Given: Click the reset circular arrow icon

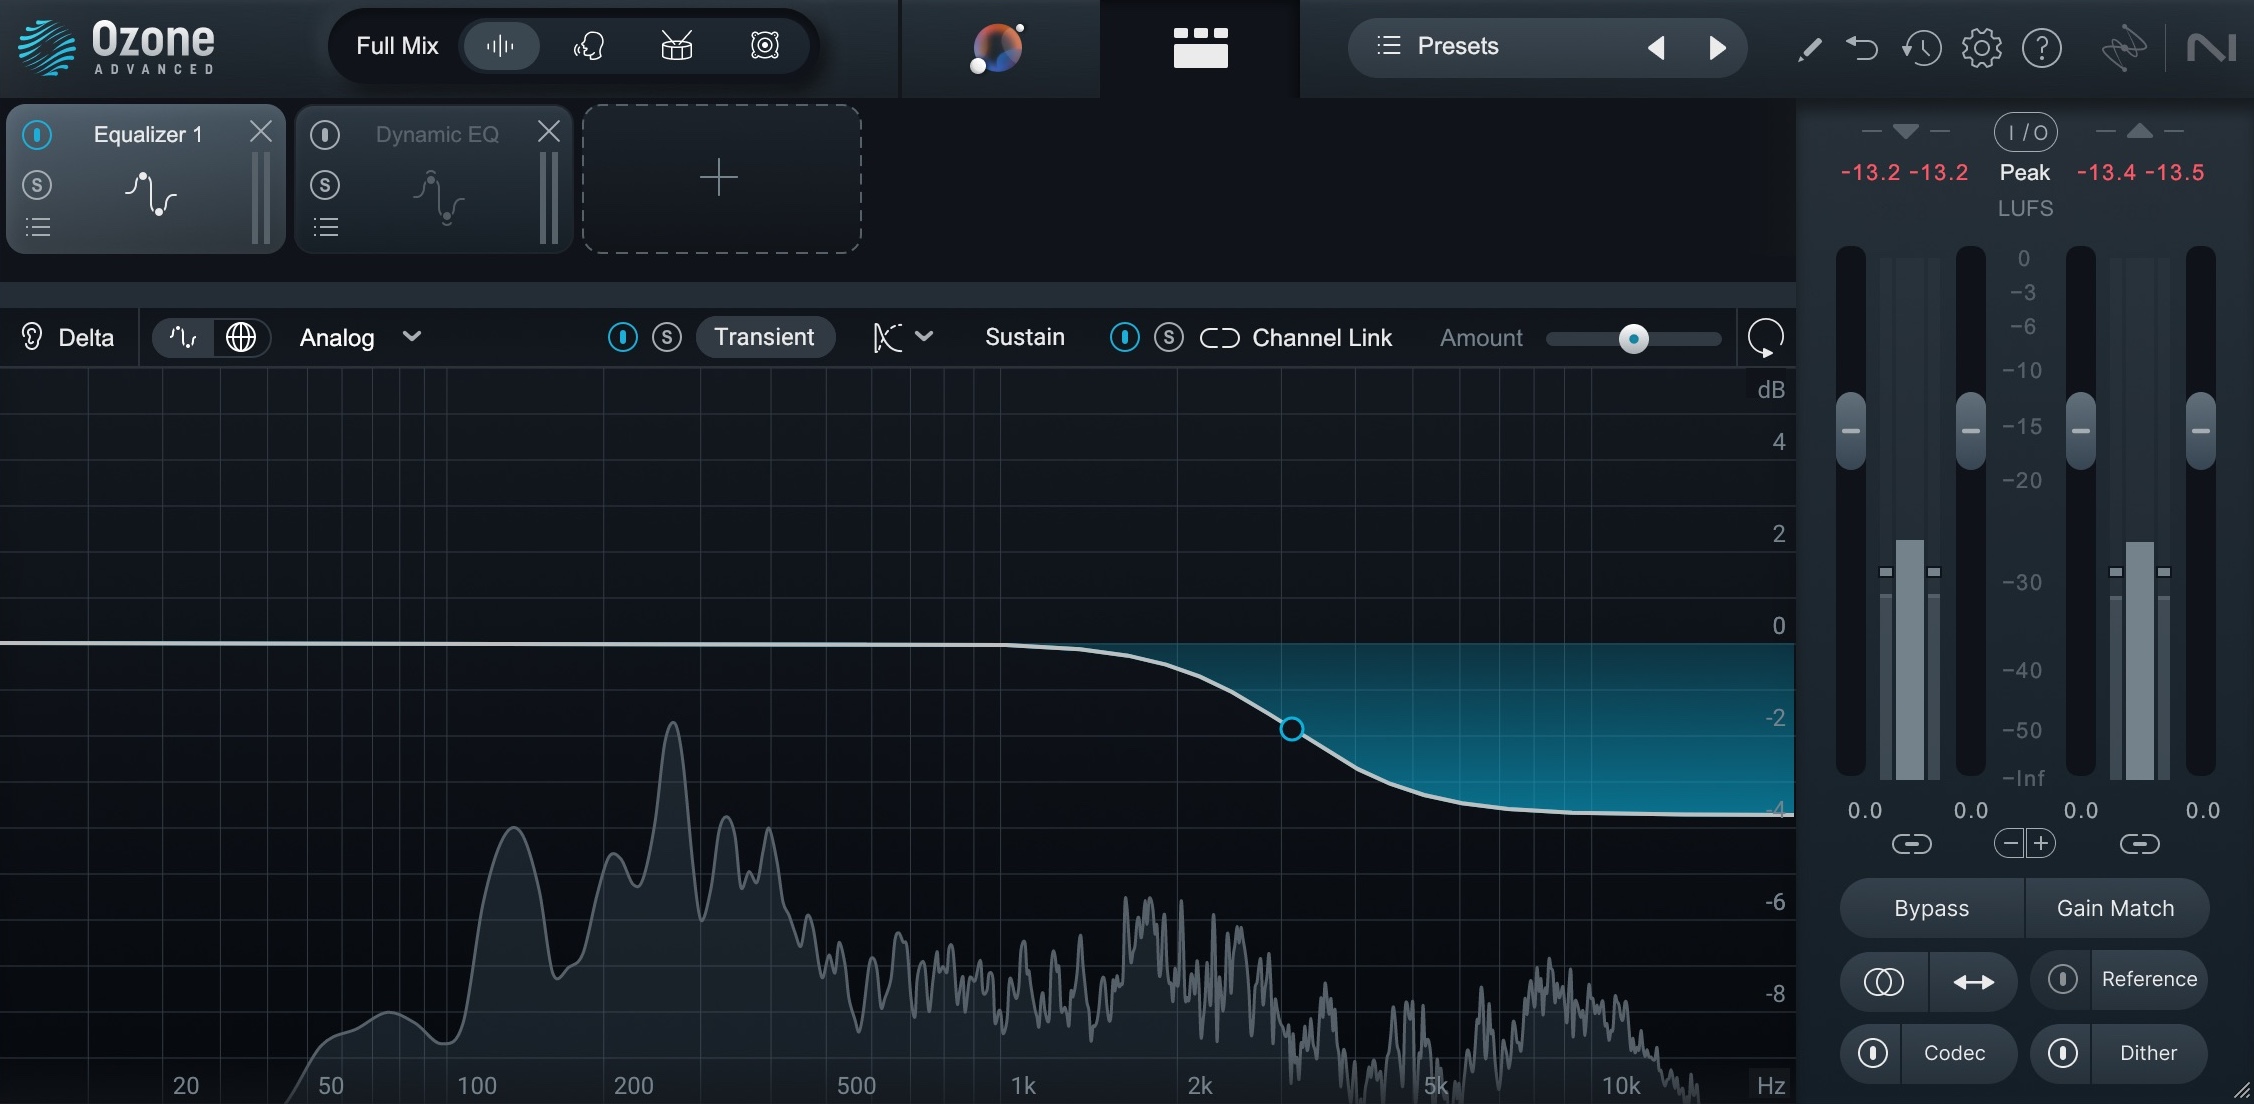Looking at the screenshot, I should pos(1766,338).
